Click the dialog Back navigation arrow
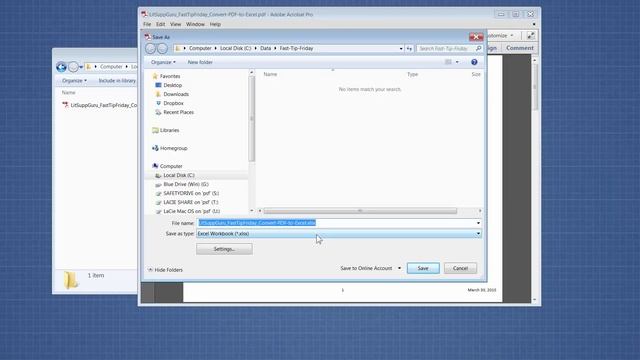 pos(151,49)
